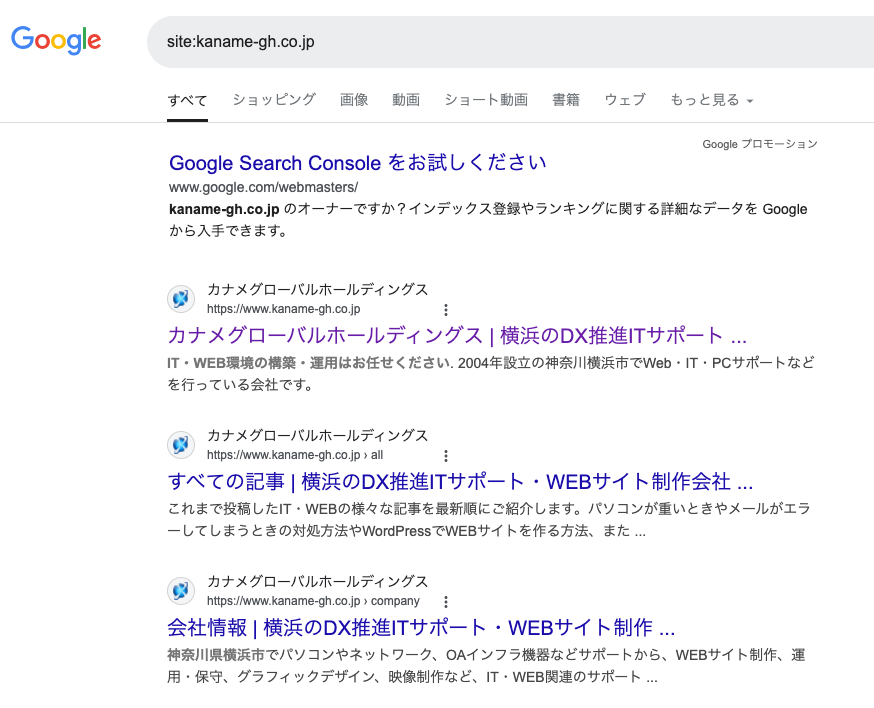Open the Google Search Console をお試しください link
This screenshot has height=708, width=874.
pyautogui.click(x=357, y=163)
